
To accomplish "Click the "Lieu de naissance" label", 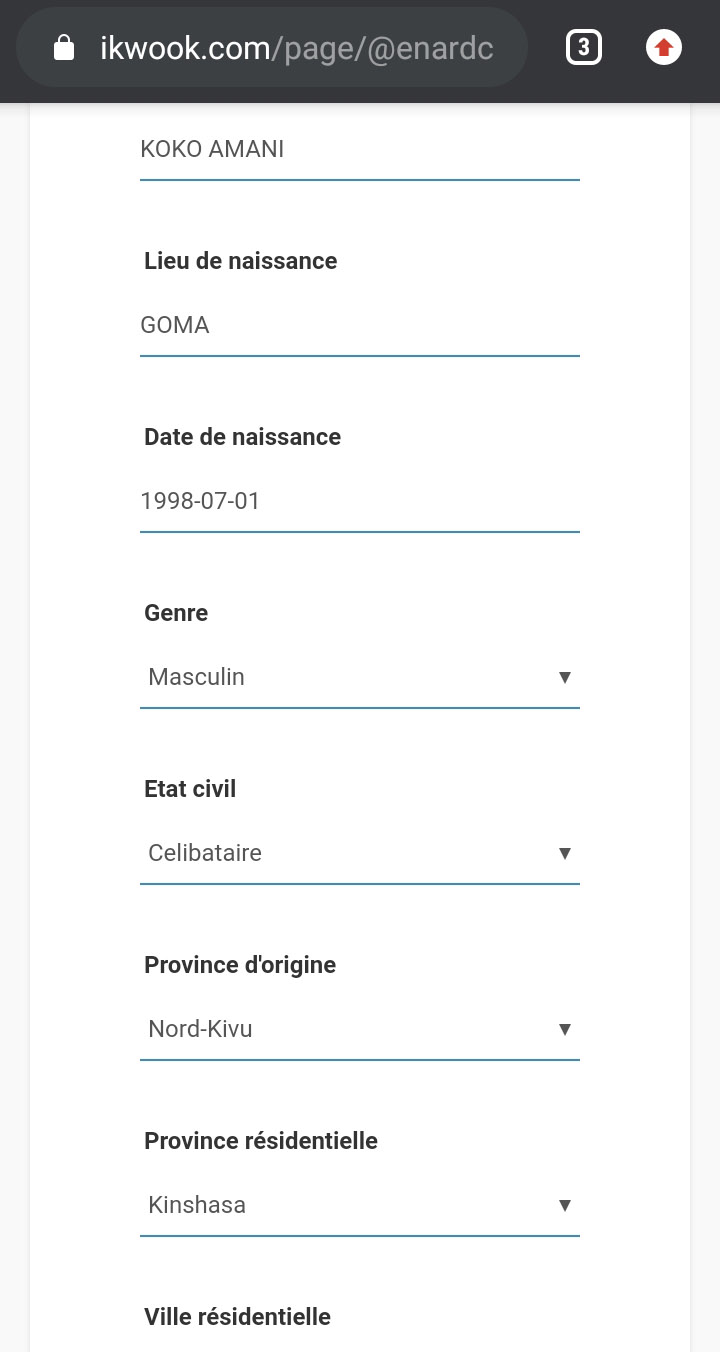I will [240, 261].
